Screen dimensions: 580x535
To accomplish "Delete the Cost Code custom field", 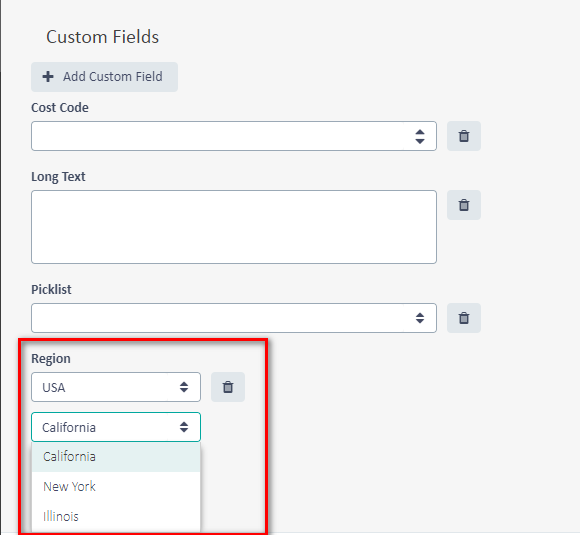I will tap(463, 136).
